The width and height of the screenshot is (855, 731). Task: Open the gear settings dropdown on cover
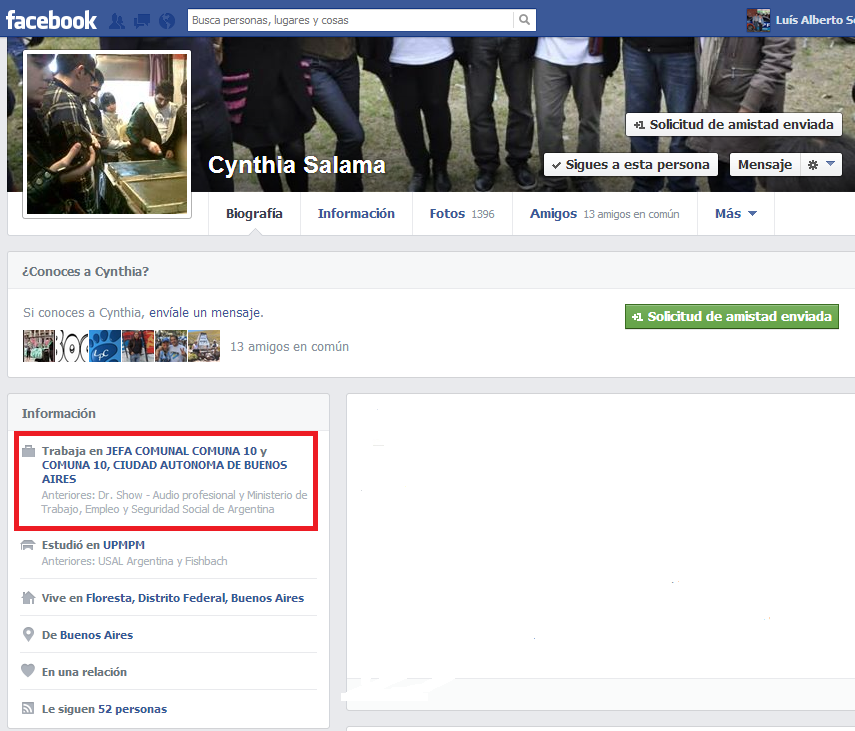(820, 165)
